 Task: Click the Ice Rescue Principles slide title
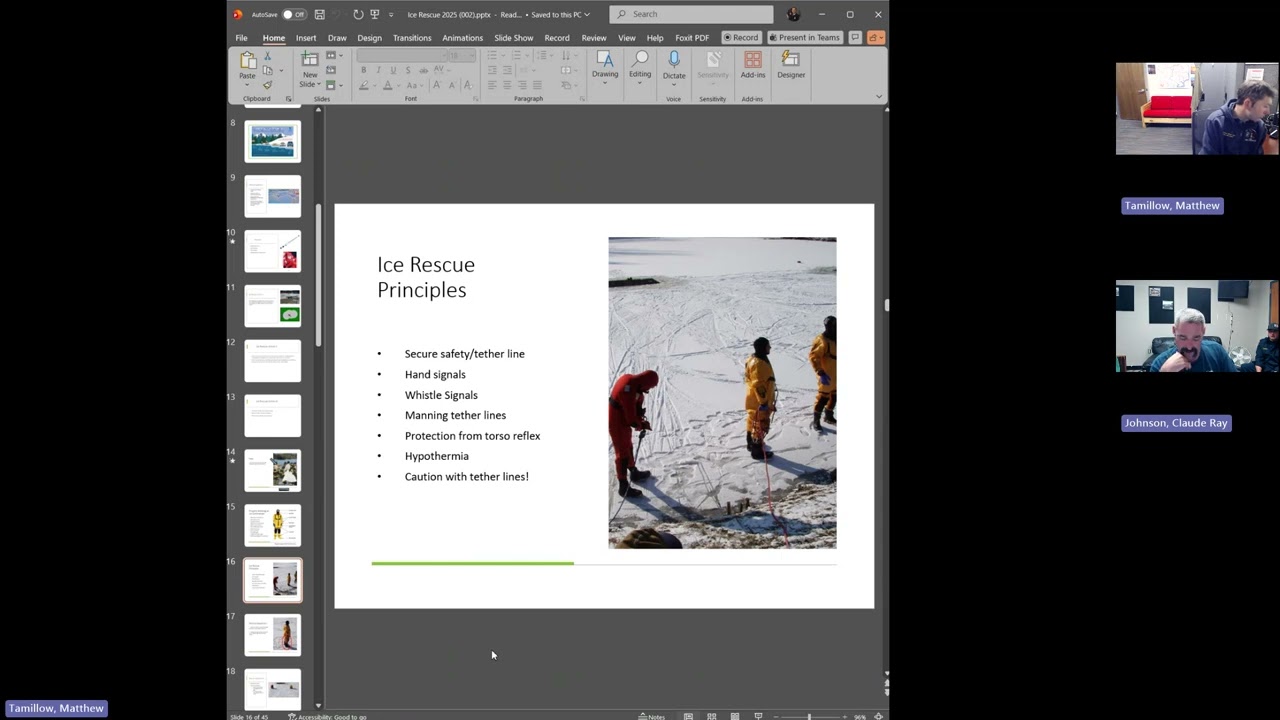(426, 277)
